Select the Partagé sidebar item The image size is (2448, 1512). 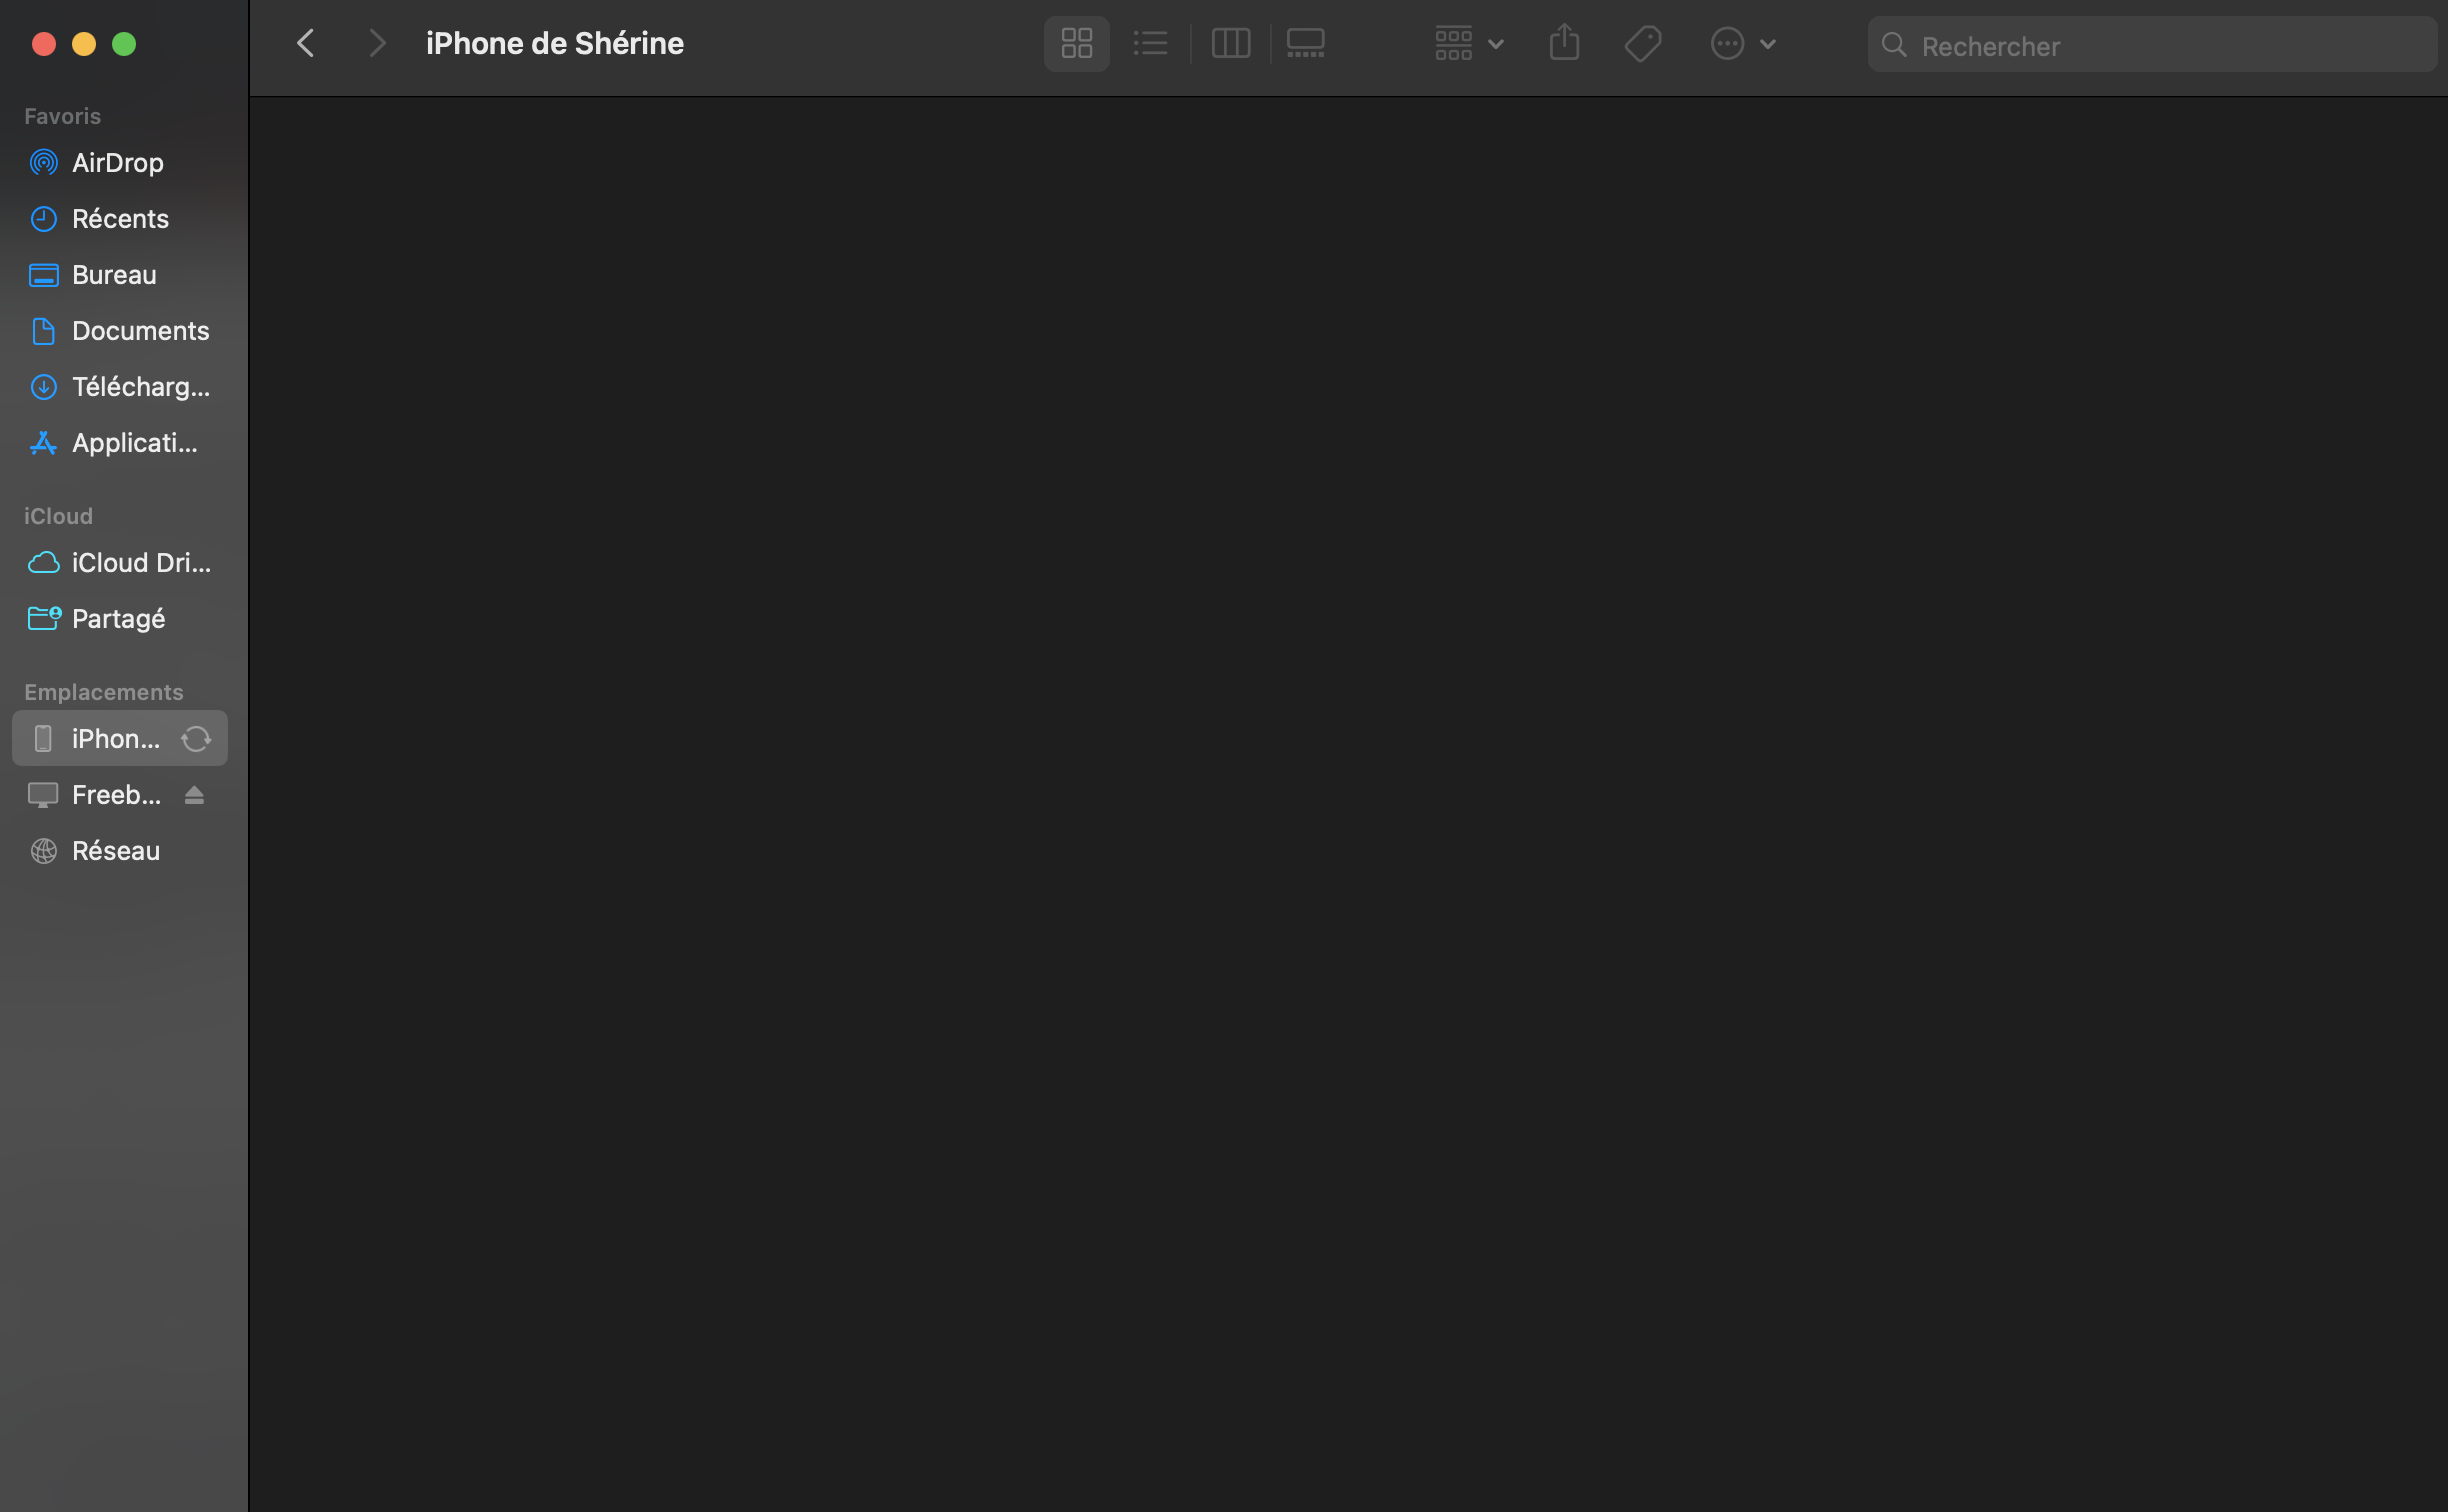(118, 619)
